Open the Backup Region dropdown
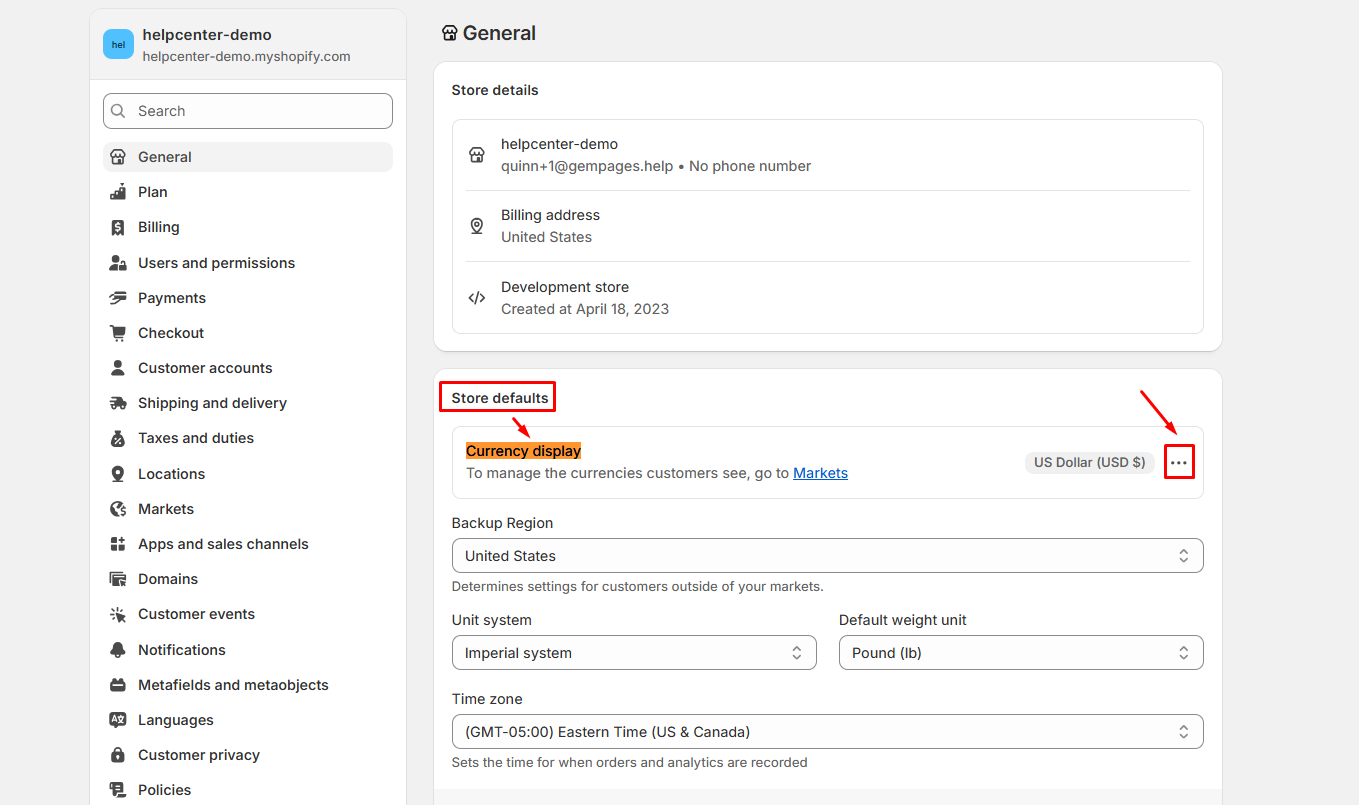 coord(827,556)
